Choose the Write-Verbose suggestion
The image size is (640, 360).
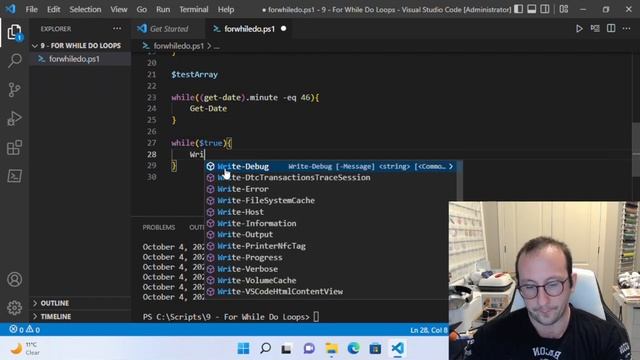[x=331, y=269]
